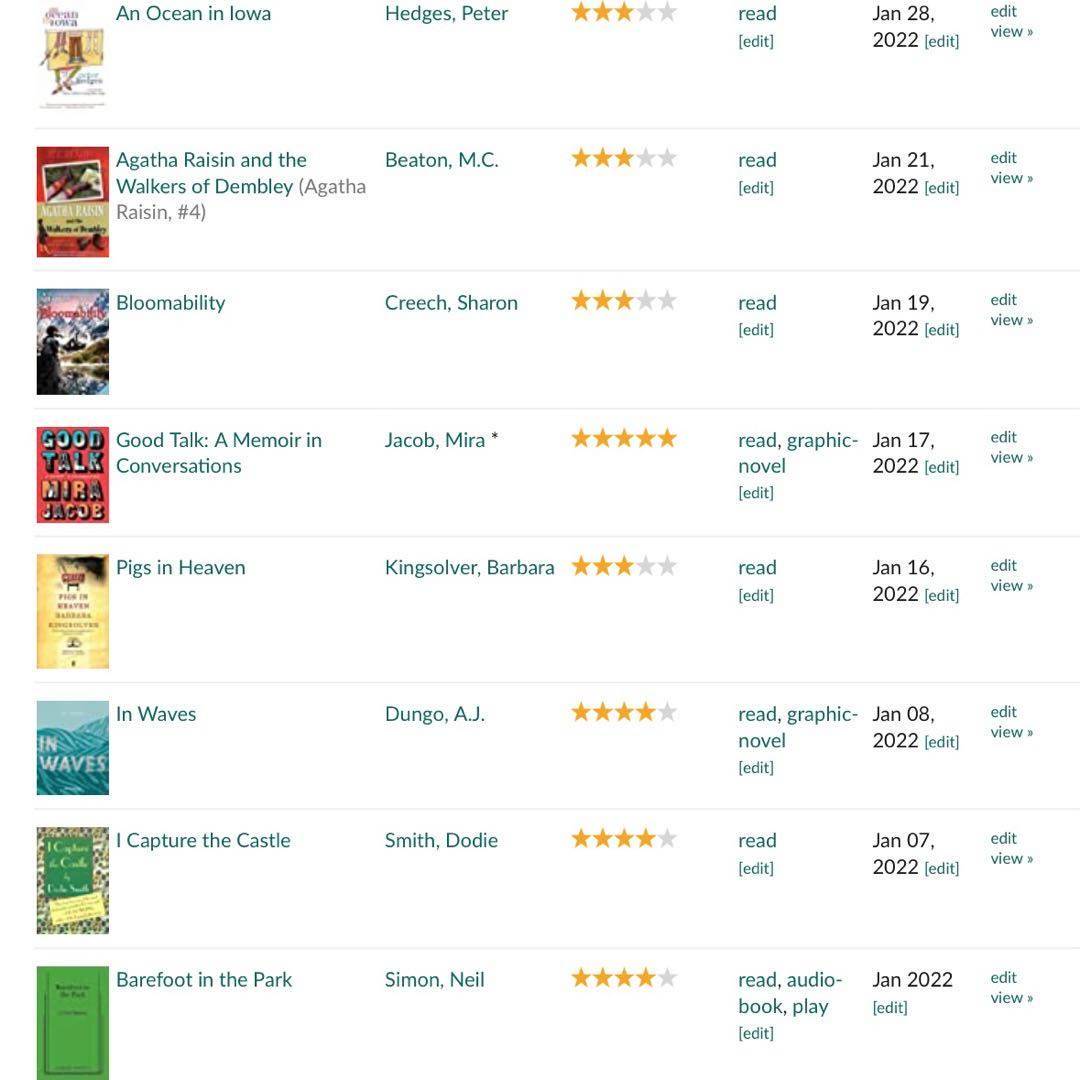This screenshot has height=1080, width=1080.
Task: Rate Bloomability five stars
Action: click(x=667, y=301)
